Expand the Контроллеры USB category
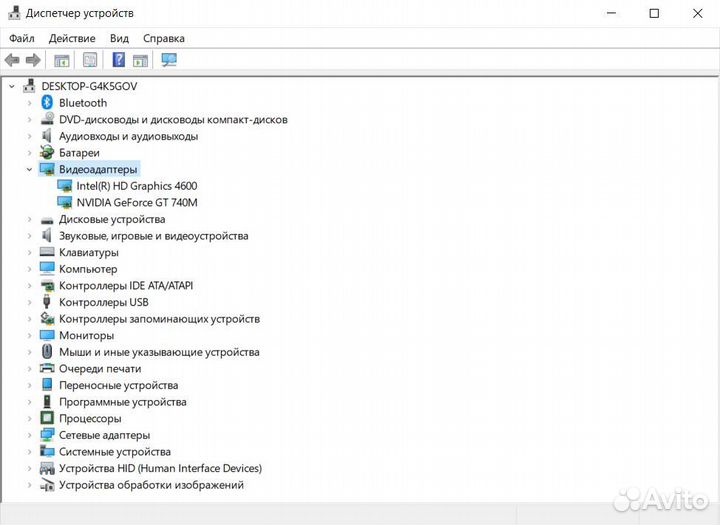This screenshot has height=525, width=720. coord(29,302)
